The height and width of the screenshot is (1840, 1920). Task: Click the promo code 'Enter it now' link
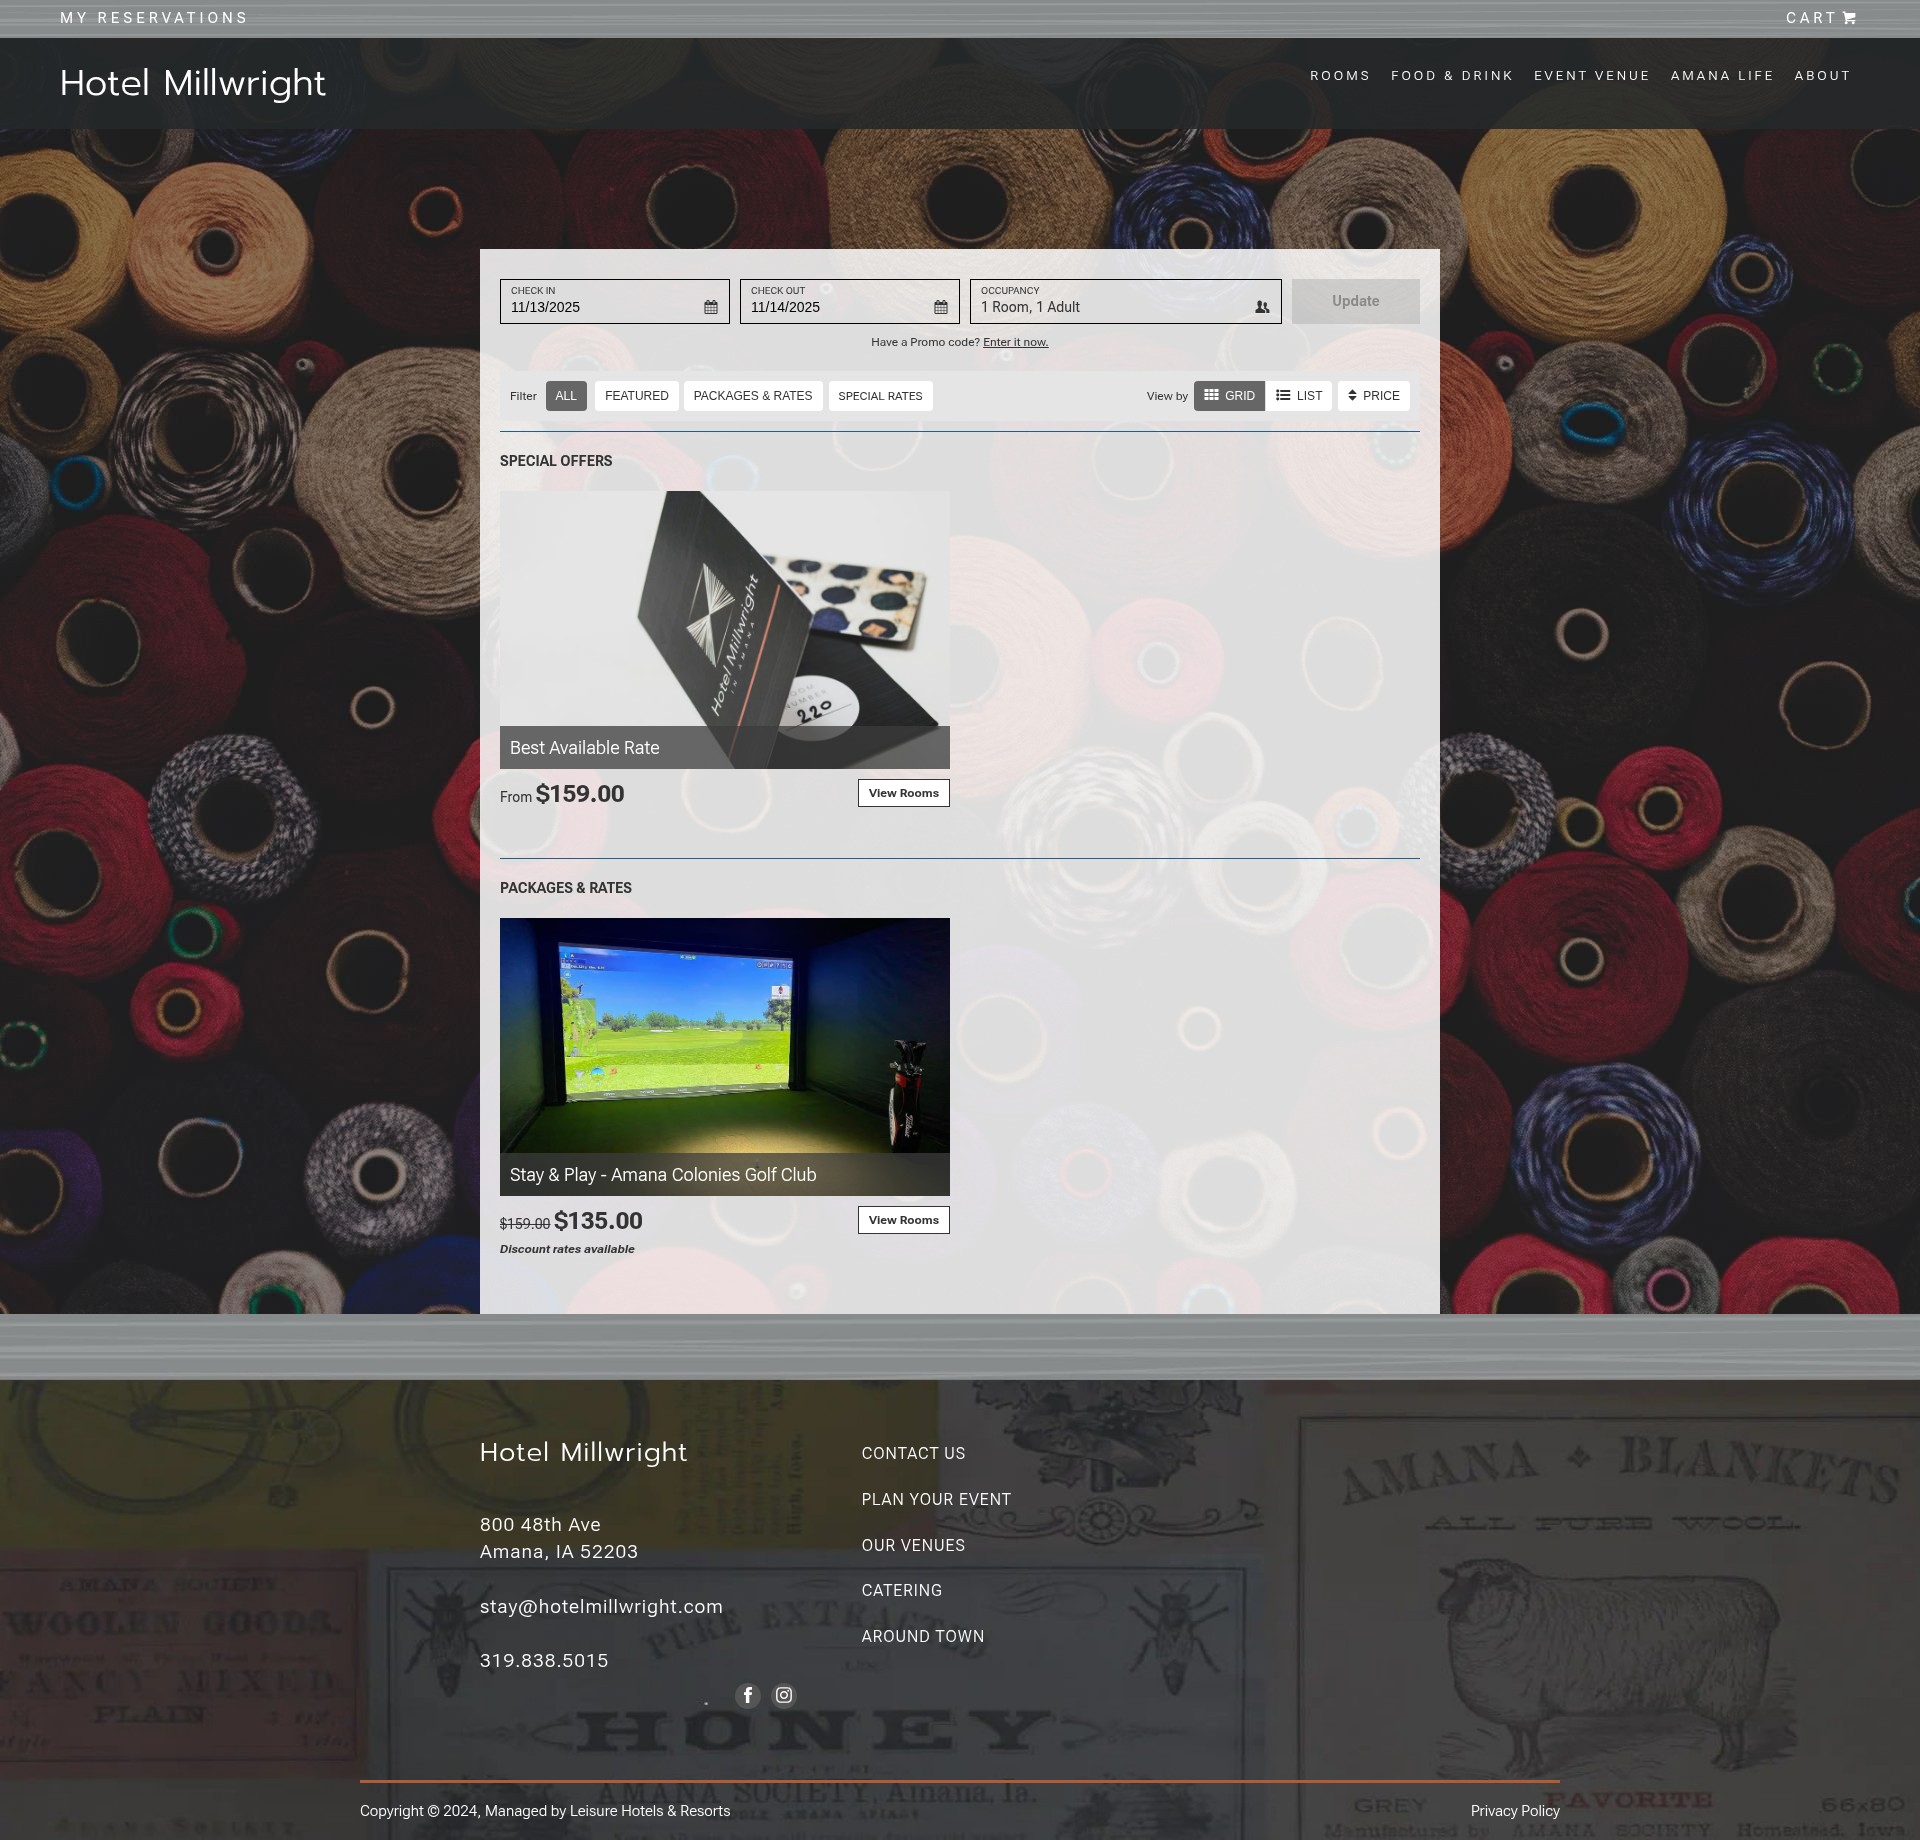coord(1015,342)
